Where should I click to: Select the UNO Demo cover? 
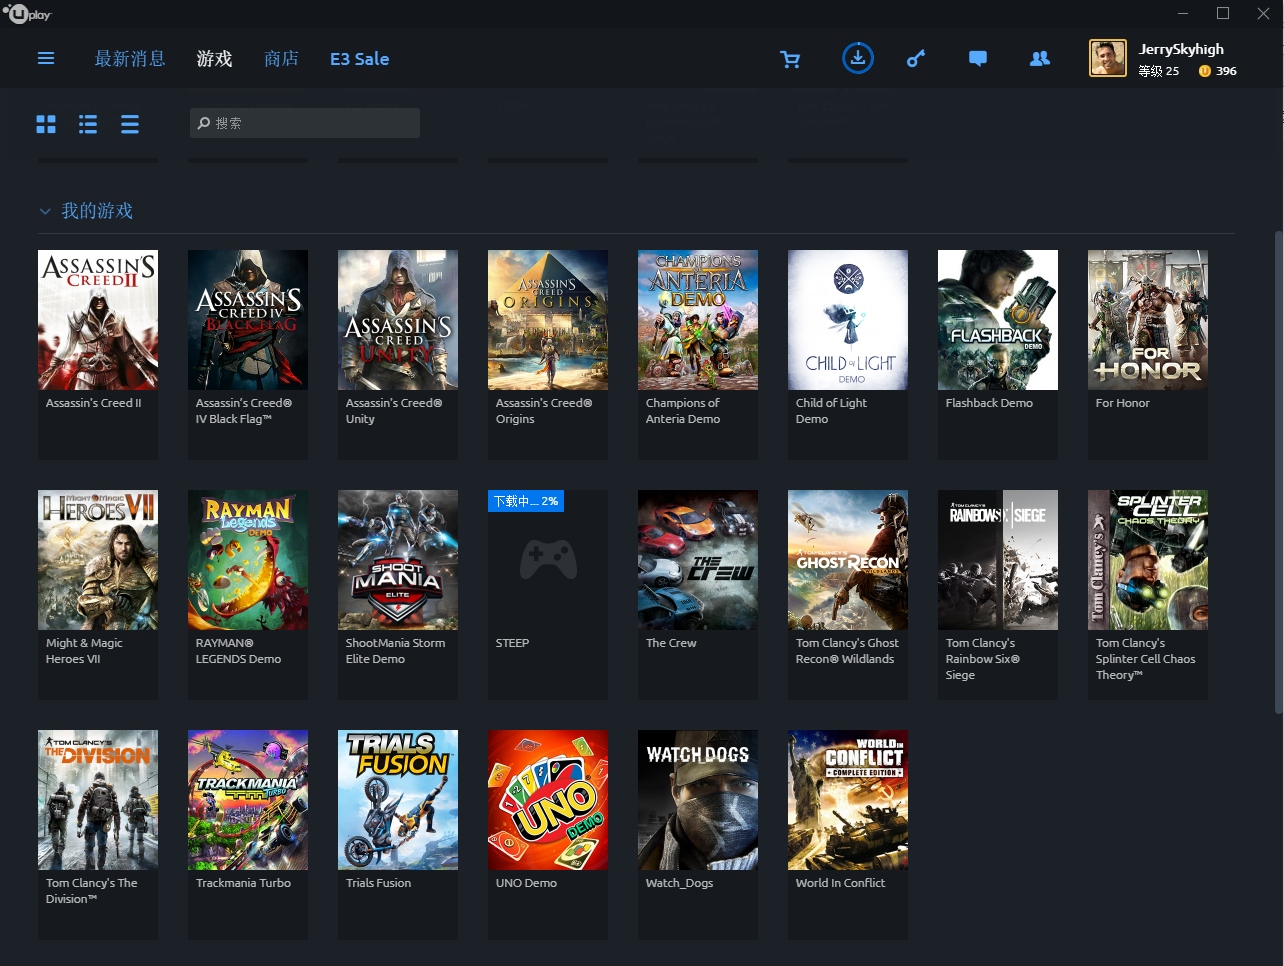548,800
